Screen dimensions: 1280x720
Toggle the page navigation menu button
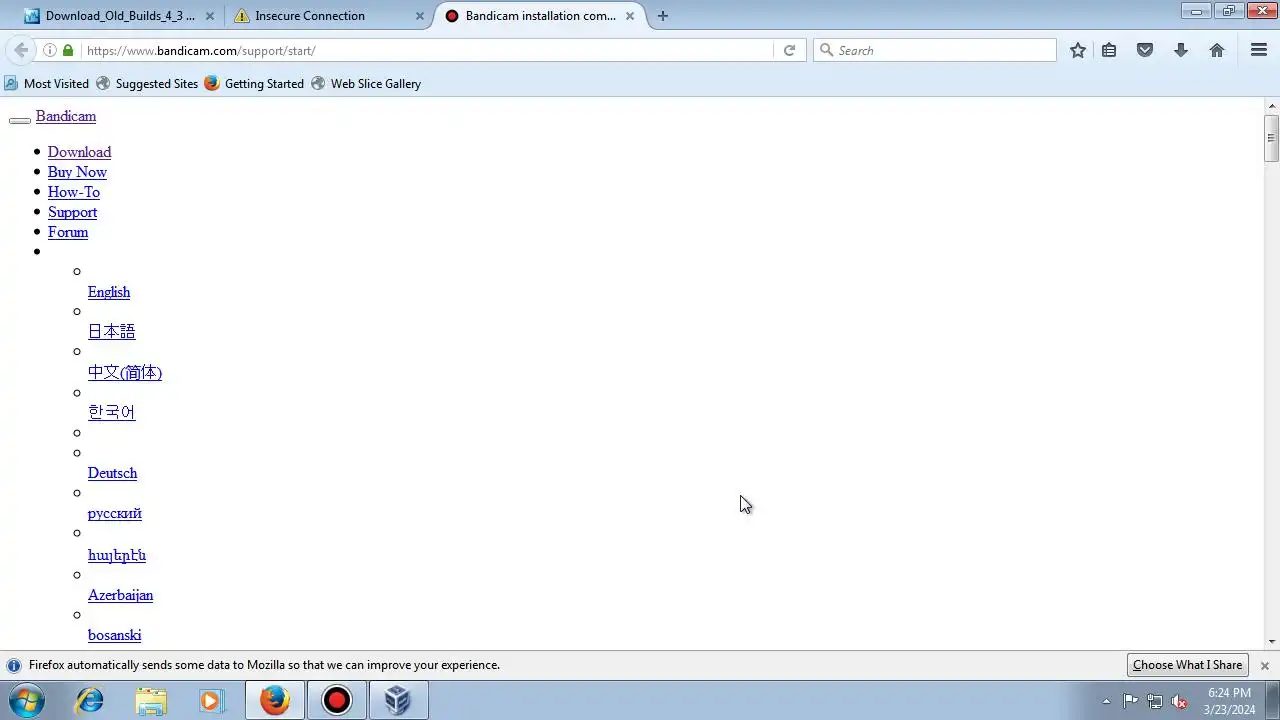(x=20, y=120)
